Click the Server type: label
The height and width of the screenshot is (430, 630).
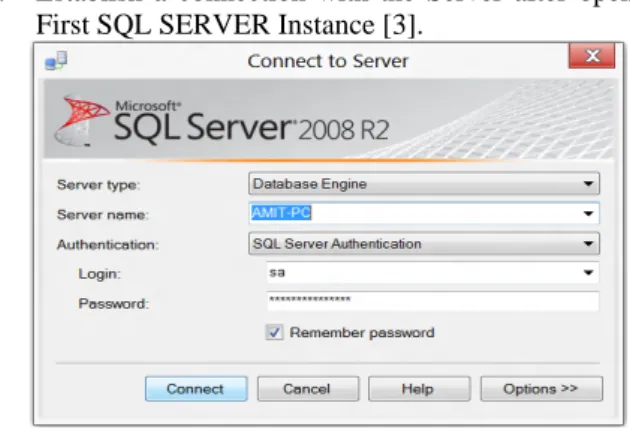[x=98, y=185]
